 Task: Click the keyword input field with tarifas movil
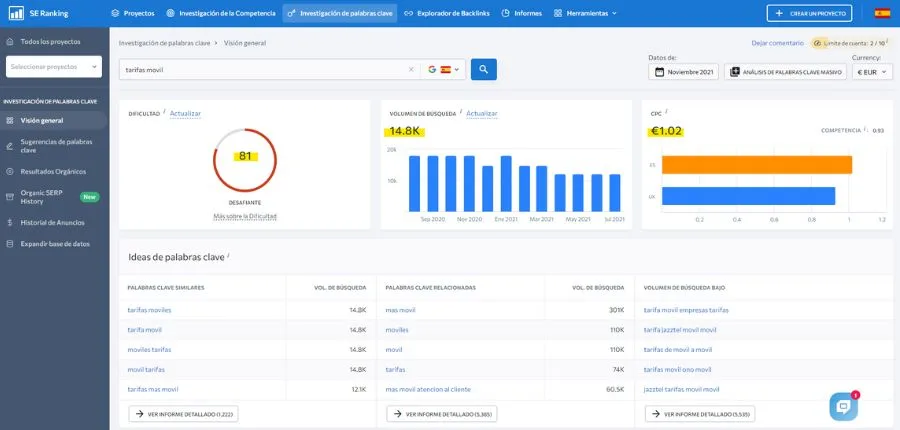[260, 70]
